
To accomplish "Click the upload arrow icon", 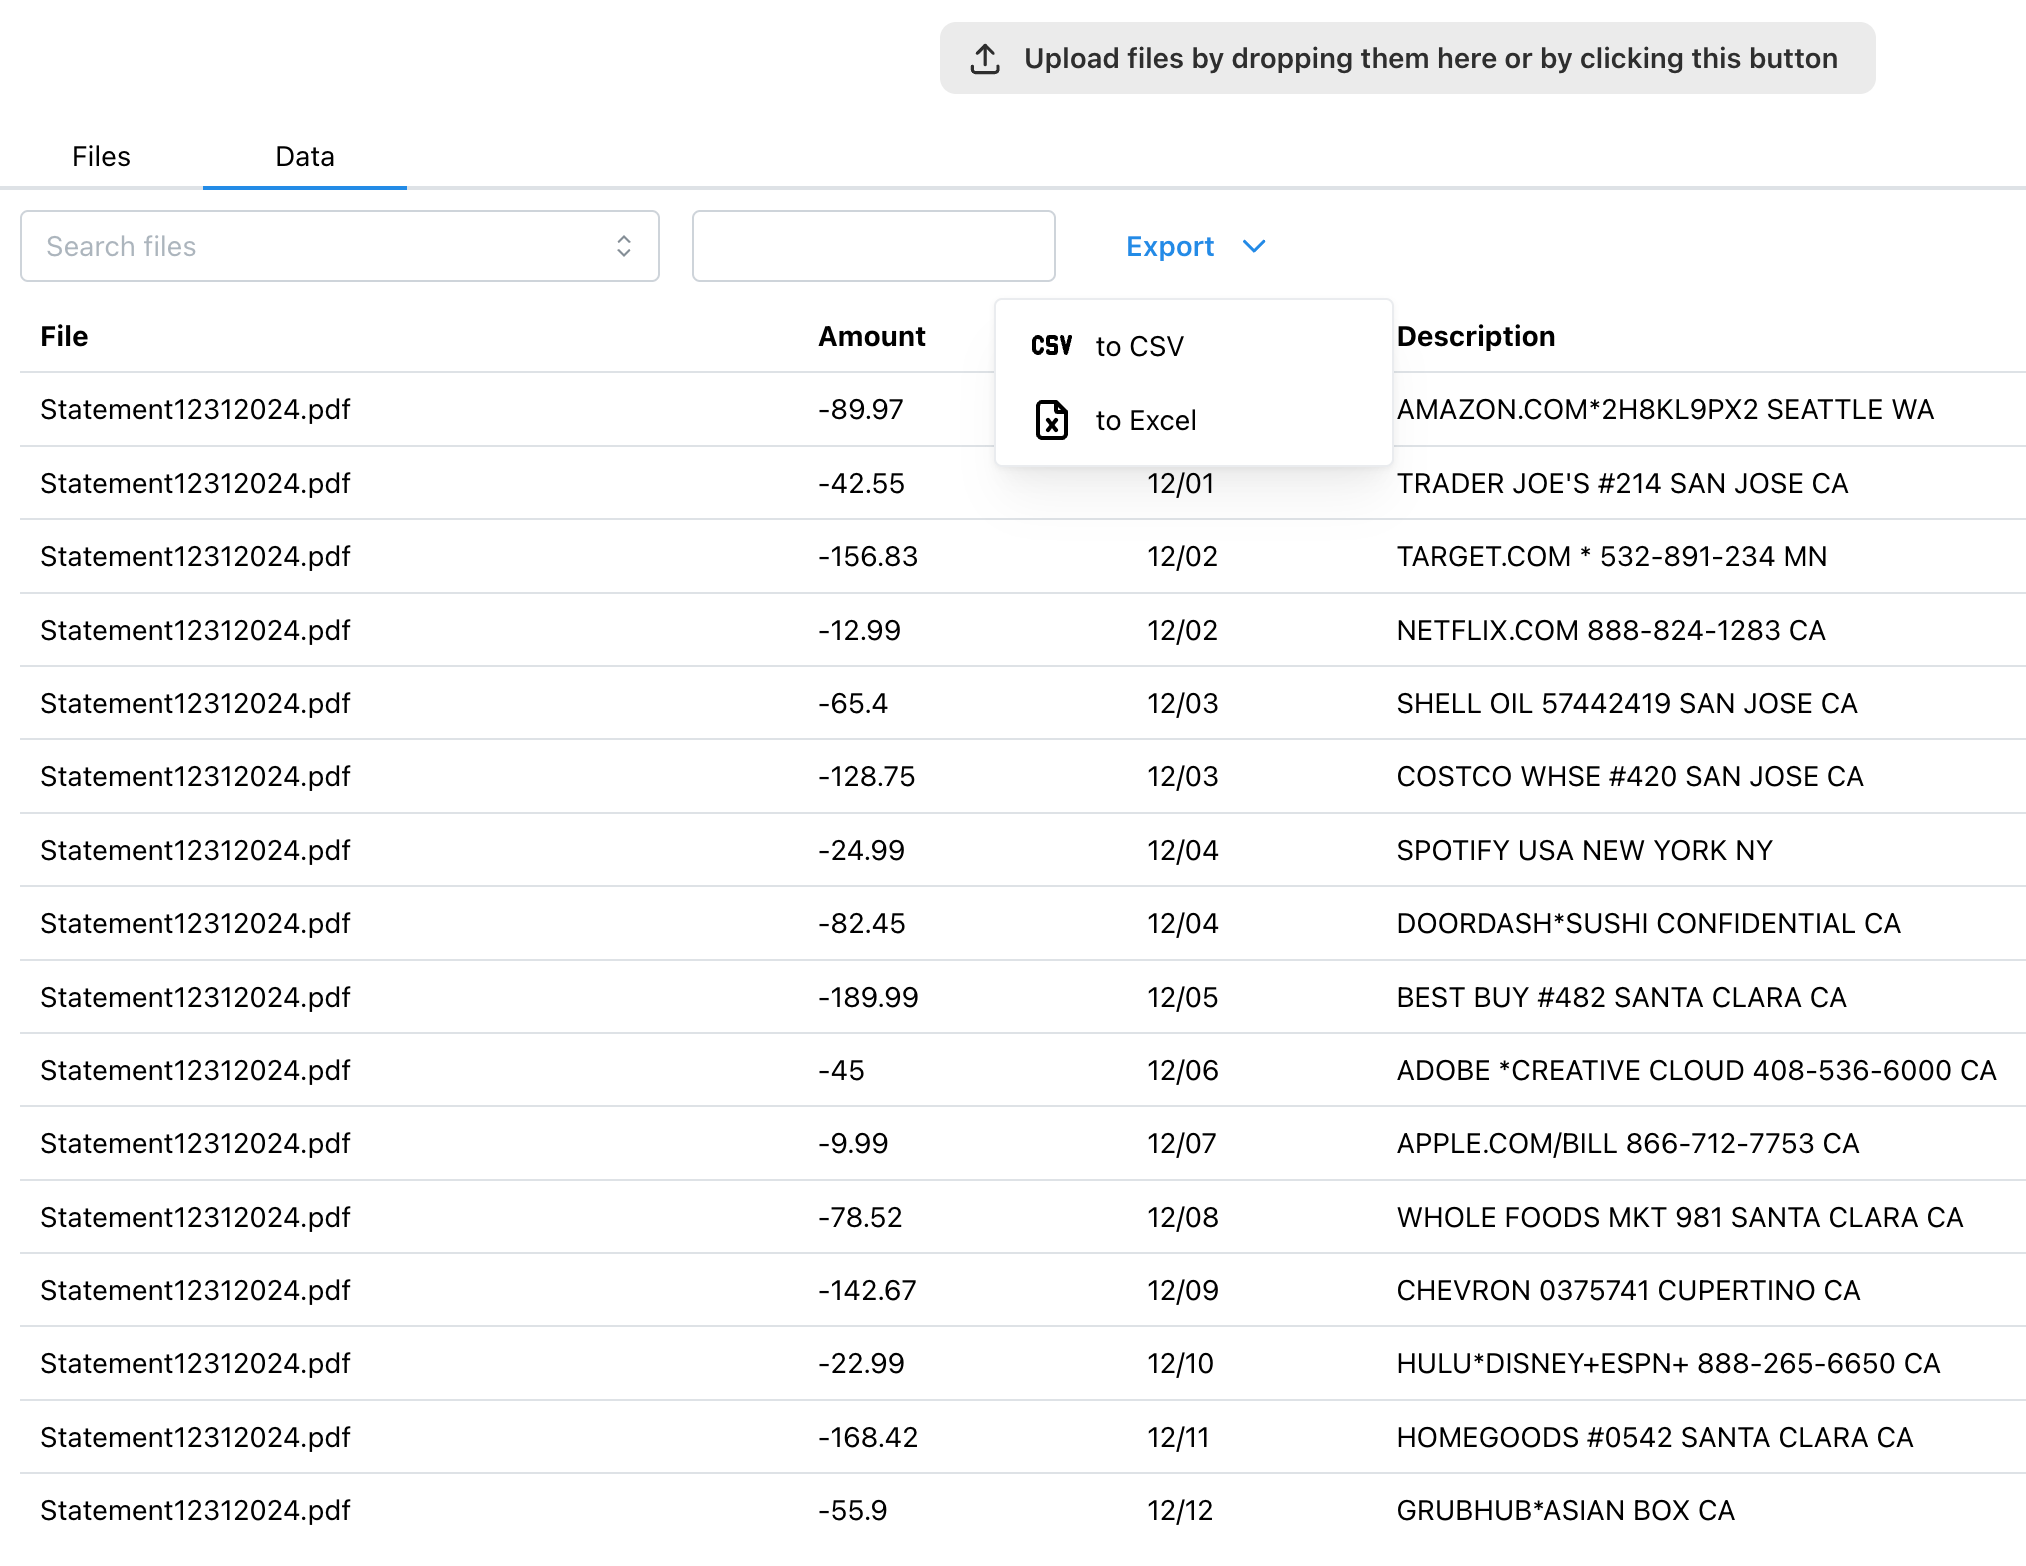I will tap(985, 59).
